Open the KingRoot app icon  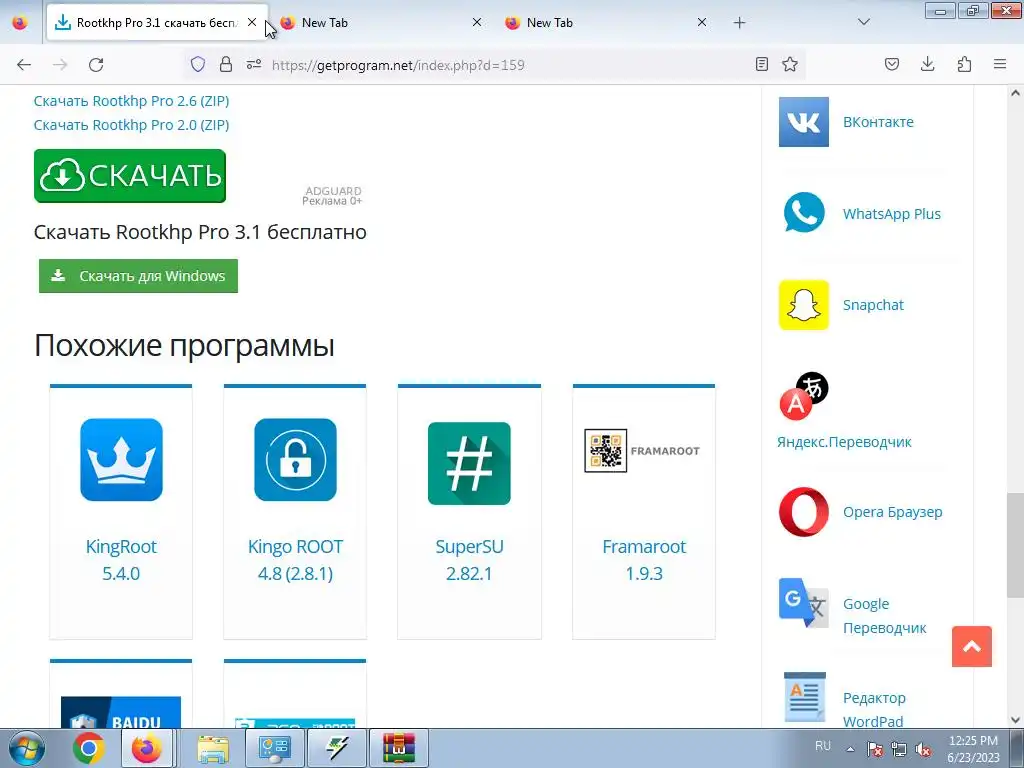coord(121,460)
